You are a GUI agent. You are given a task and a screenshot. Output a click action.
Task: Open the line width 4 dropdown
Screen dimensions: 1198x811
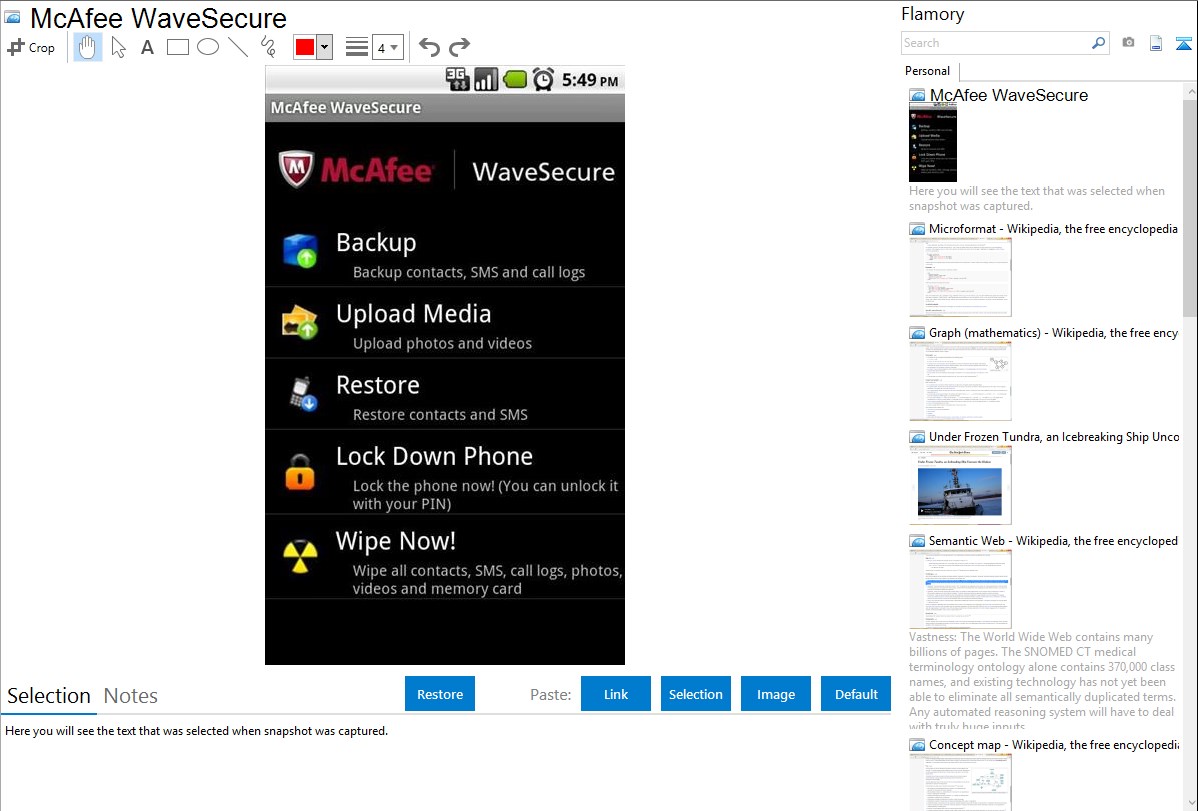pos(388,47)
